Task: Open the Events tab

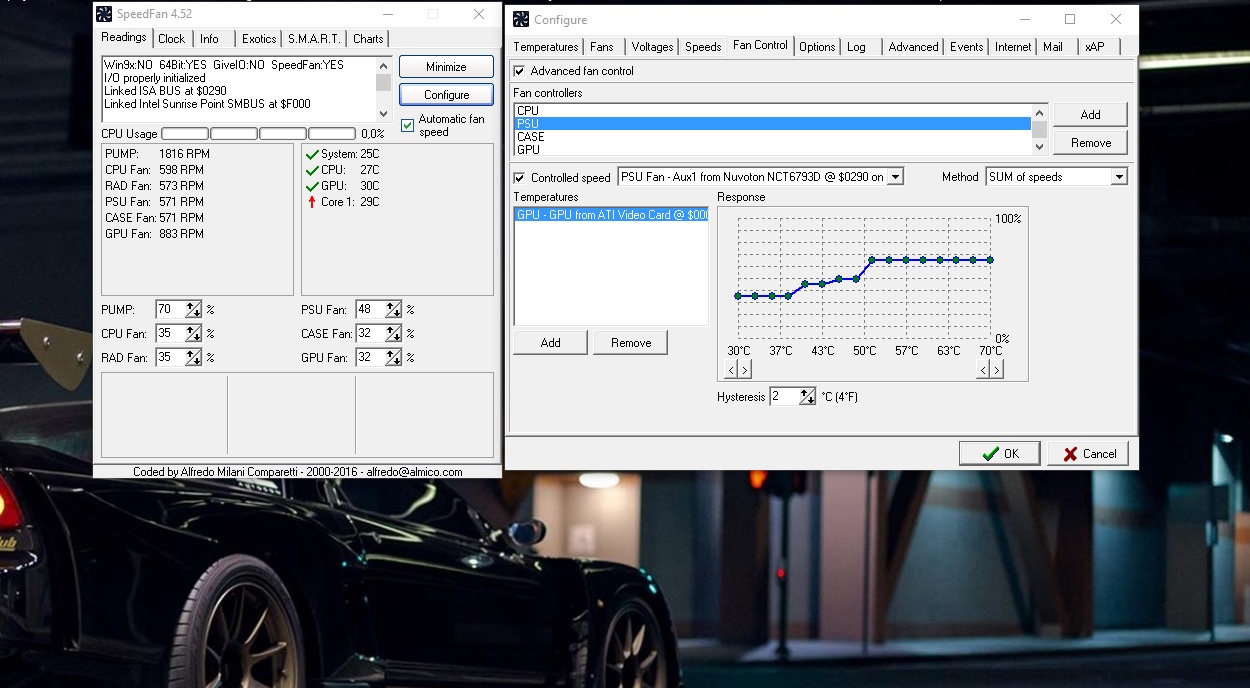Action: point(966,47)
